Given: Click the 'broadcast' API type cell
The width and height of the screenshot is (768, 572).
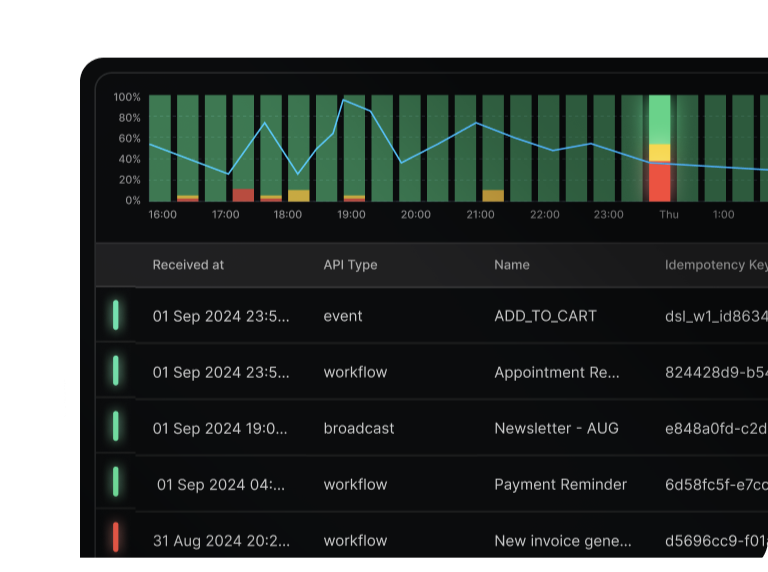Looking at the screenshot, I should [359, 429].
